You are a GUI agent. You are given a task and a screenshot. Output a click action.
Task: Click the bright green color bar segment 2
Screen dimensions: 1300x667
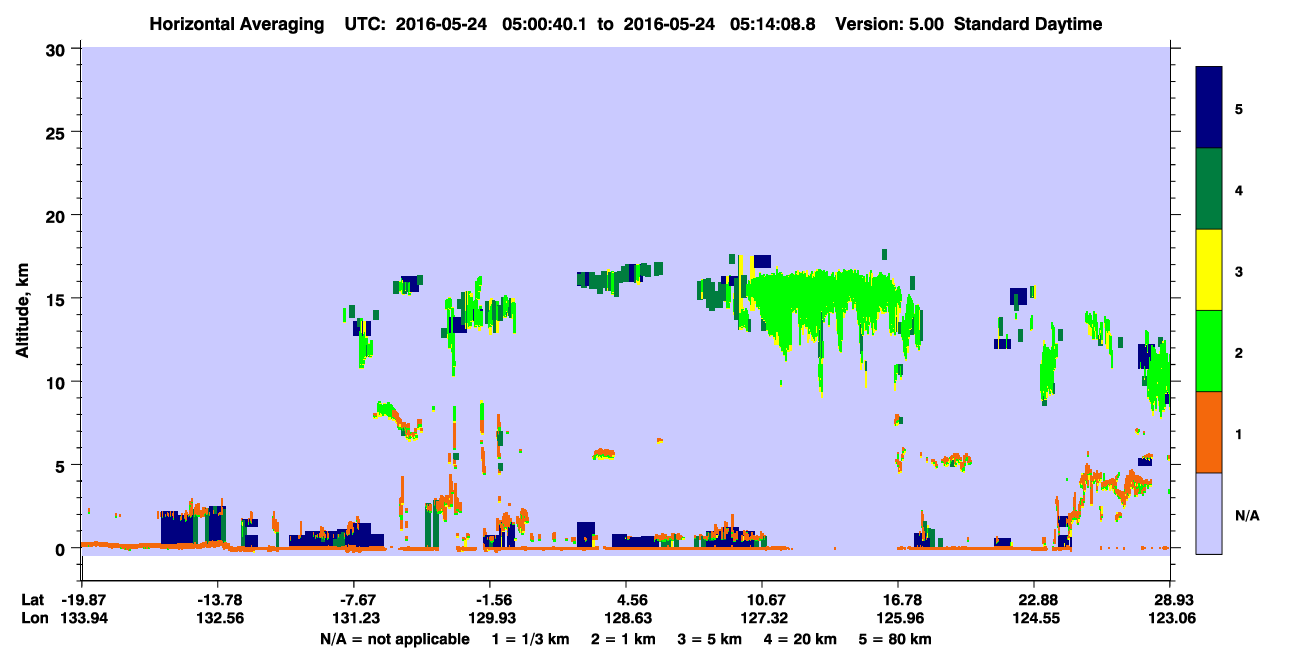pos(1209,350)
